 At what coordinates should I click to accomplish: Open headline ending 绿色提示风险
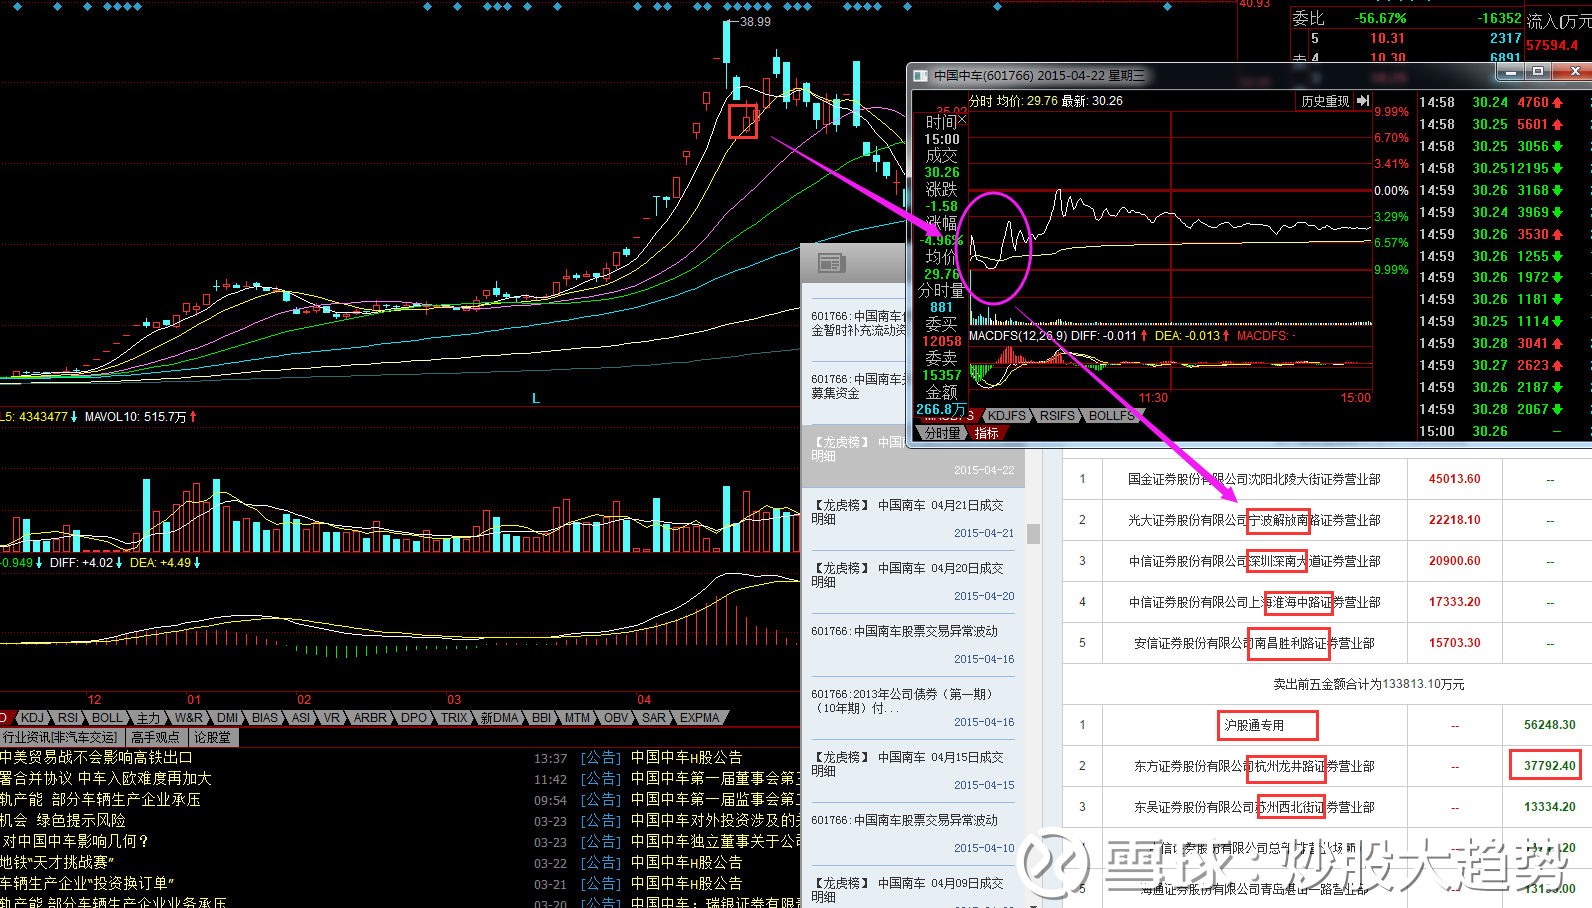[x=63, y=821]
